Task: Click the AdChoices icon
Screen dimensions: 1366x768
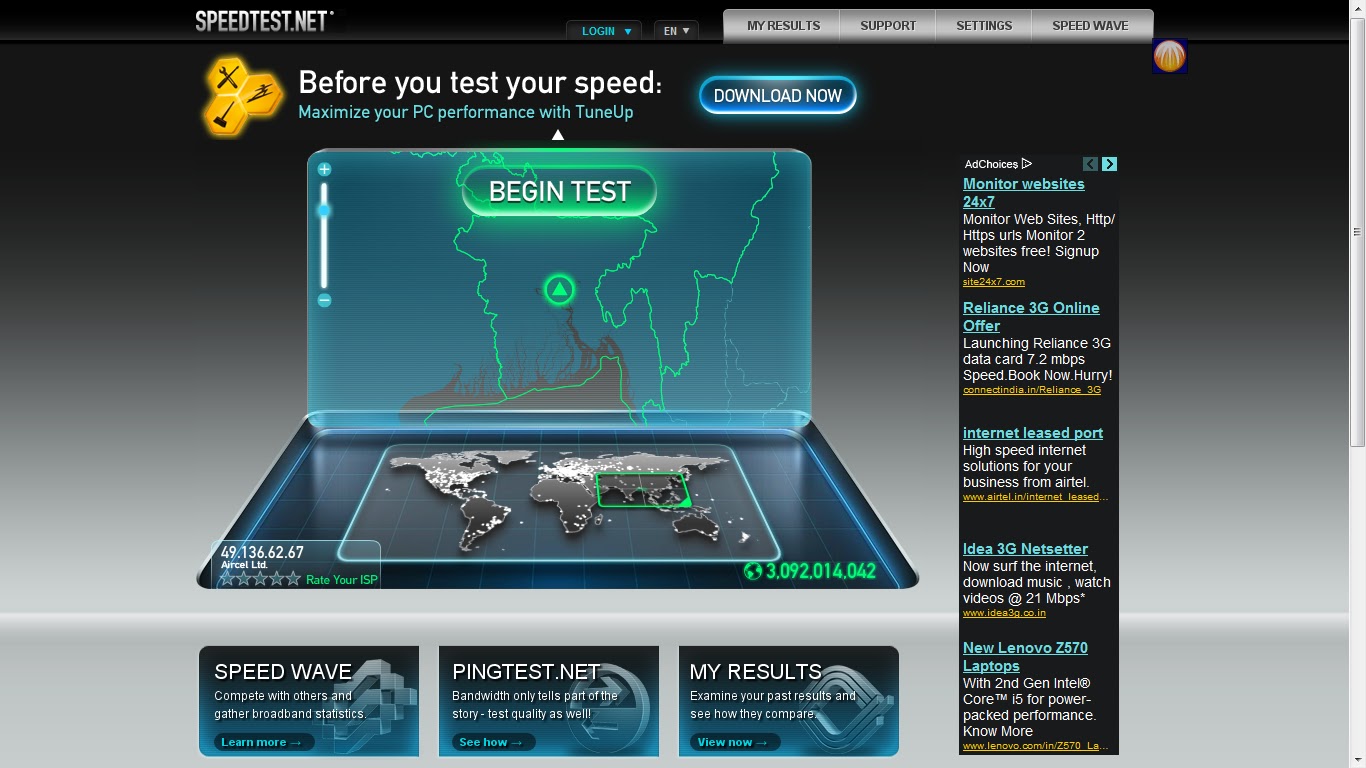Action: (x=1027, y=164)
